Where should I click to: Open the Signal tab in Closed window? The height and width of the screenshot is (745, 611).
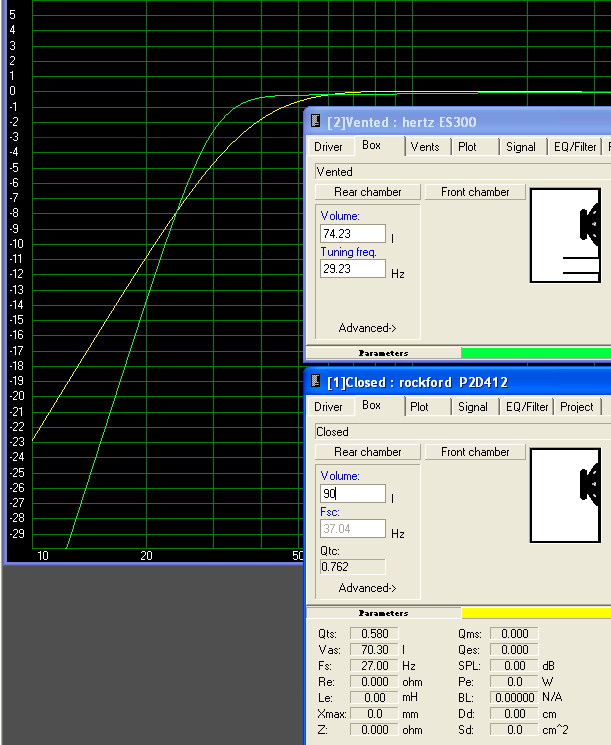pos(473,407)
